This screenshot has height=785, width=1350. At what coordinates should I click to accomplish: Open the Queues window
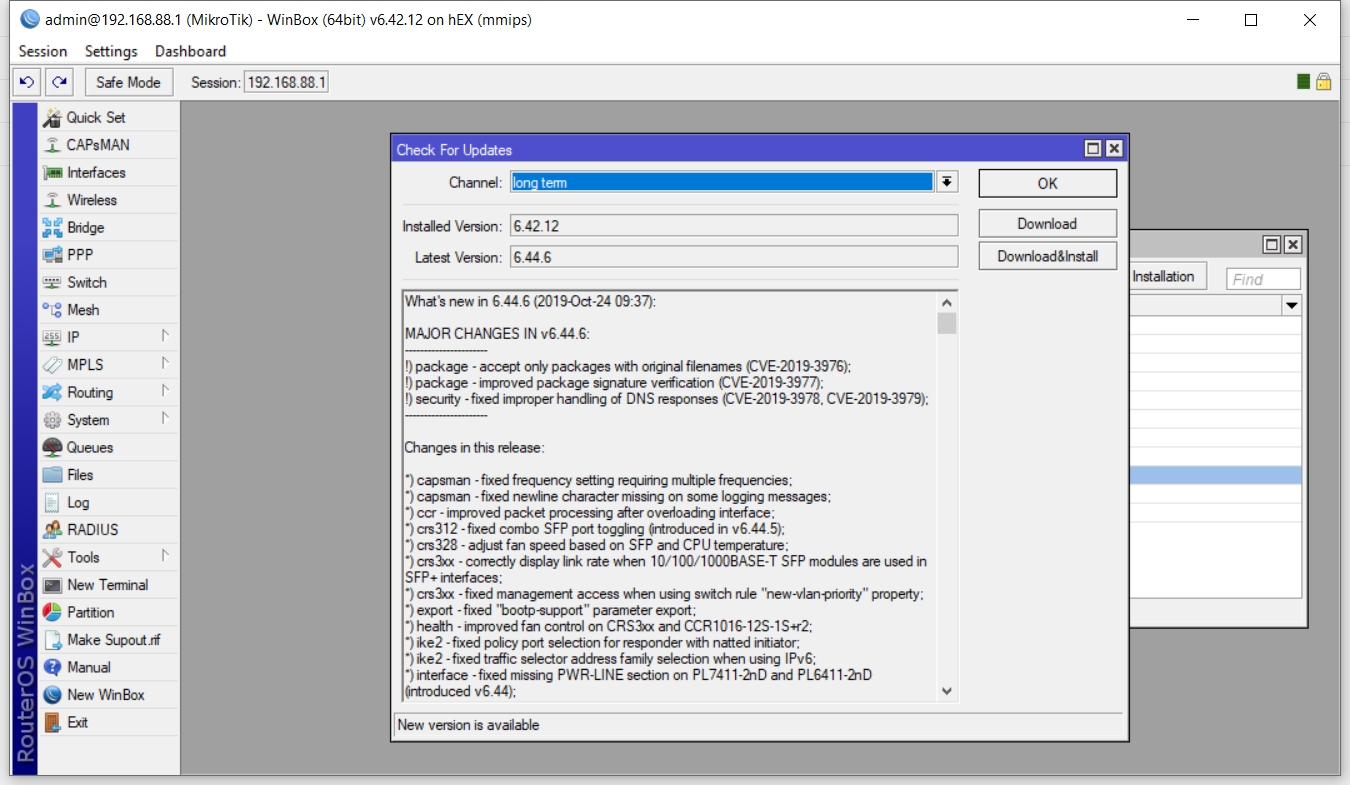tap(108, 447)
